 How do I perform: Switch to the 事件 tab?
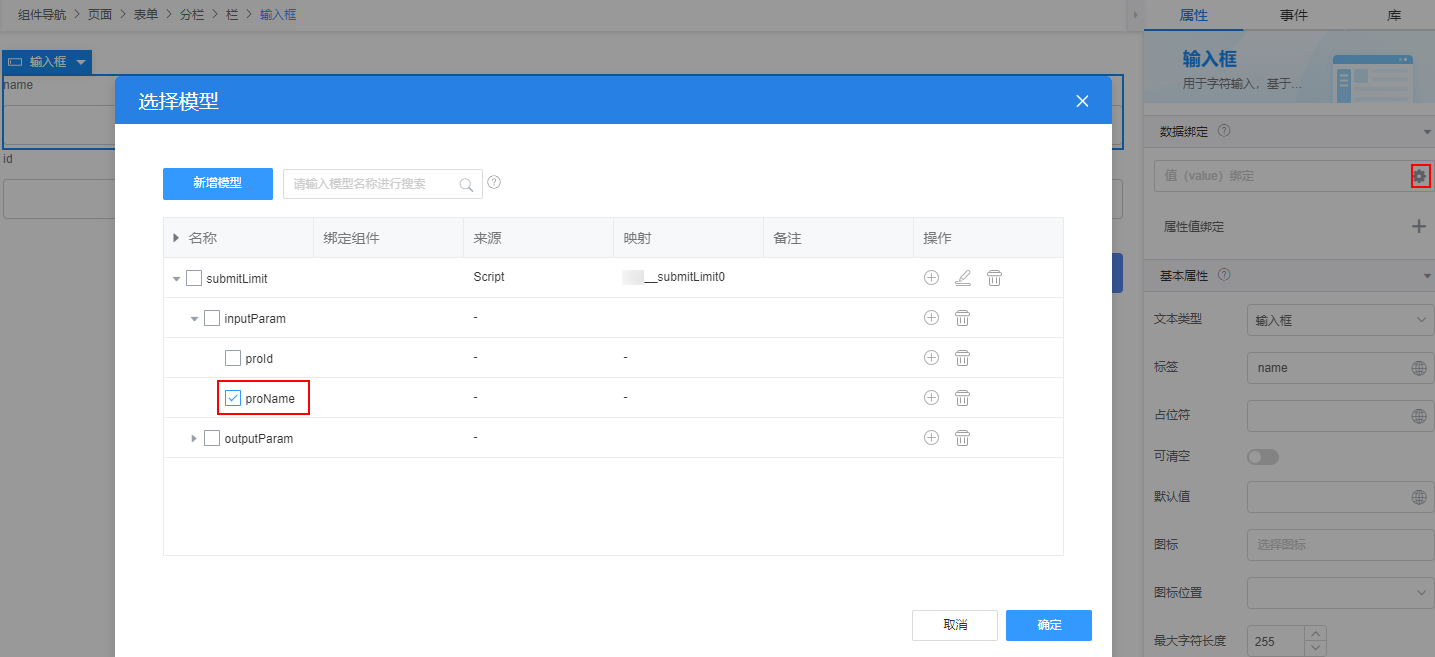coord(1293,15)
